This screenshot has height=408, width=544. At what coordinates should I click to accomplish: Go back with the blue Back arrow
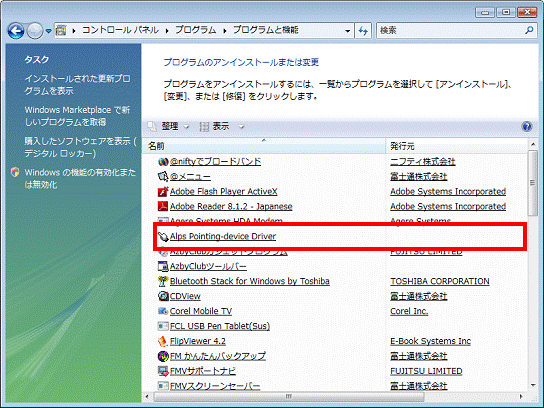[16, 31]
